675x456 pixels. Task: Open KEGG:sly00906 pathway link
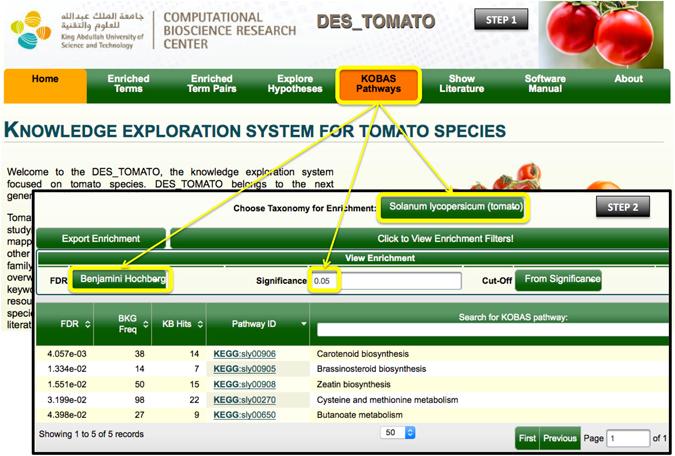[245, 354]
